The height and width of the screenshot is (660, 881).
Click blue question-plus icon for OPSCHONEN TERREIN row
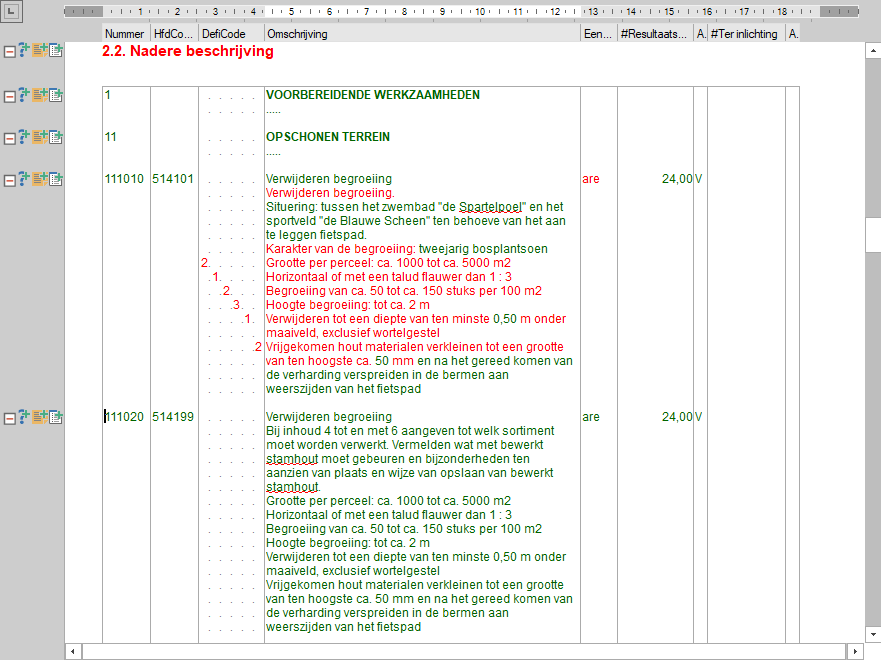pyautogui.click(x=24, y=136)
